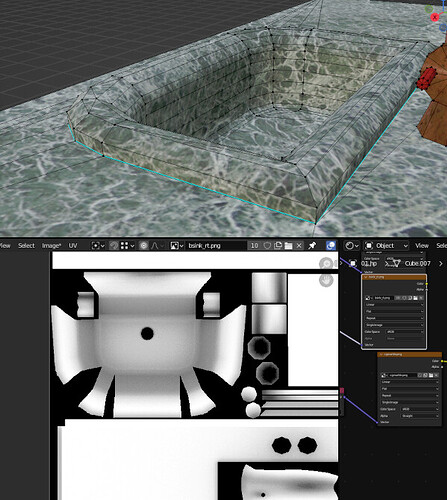Toggle fake user shield for bsink_rt.png

coord(267,246)
